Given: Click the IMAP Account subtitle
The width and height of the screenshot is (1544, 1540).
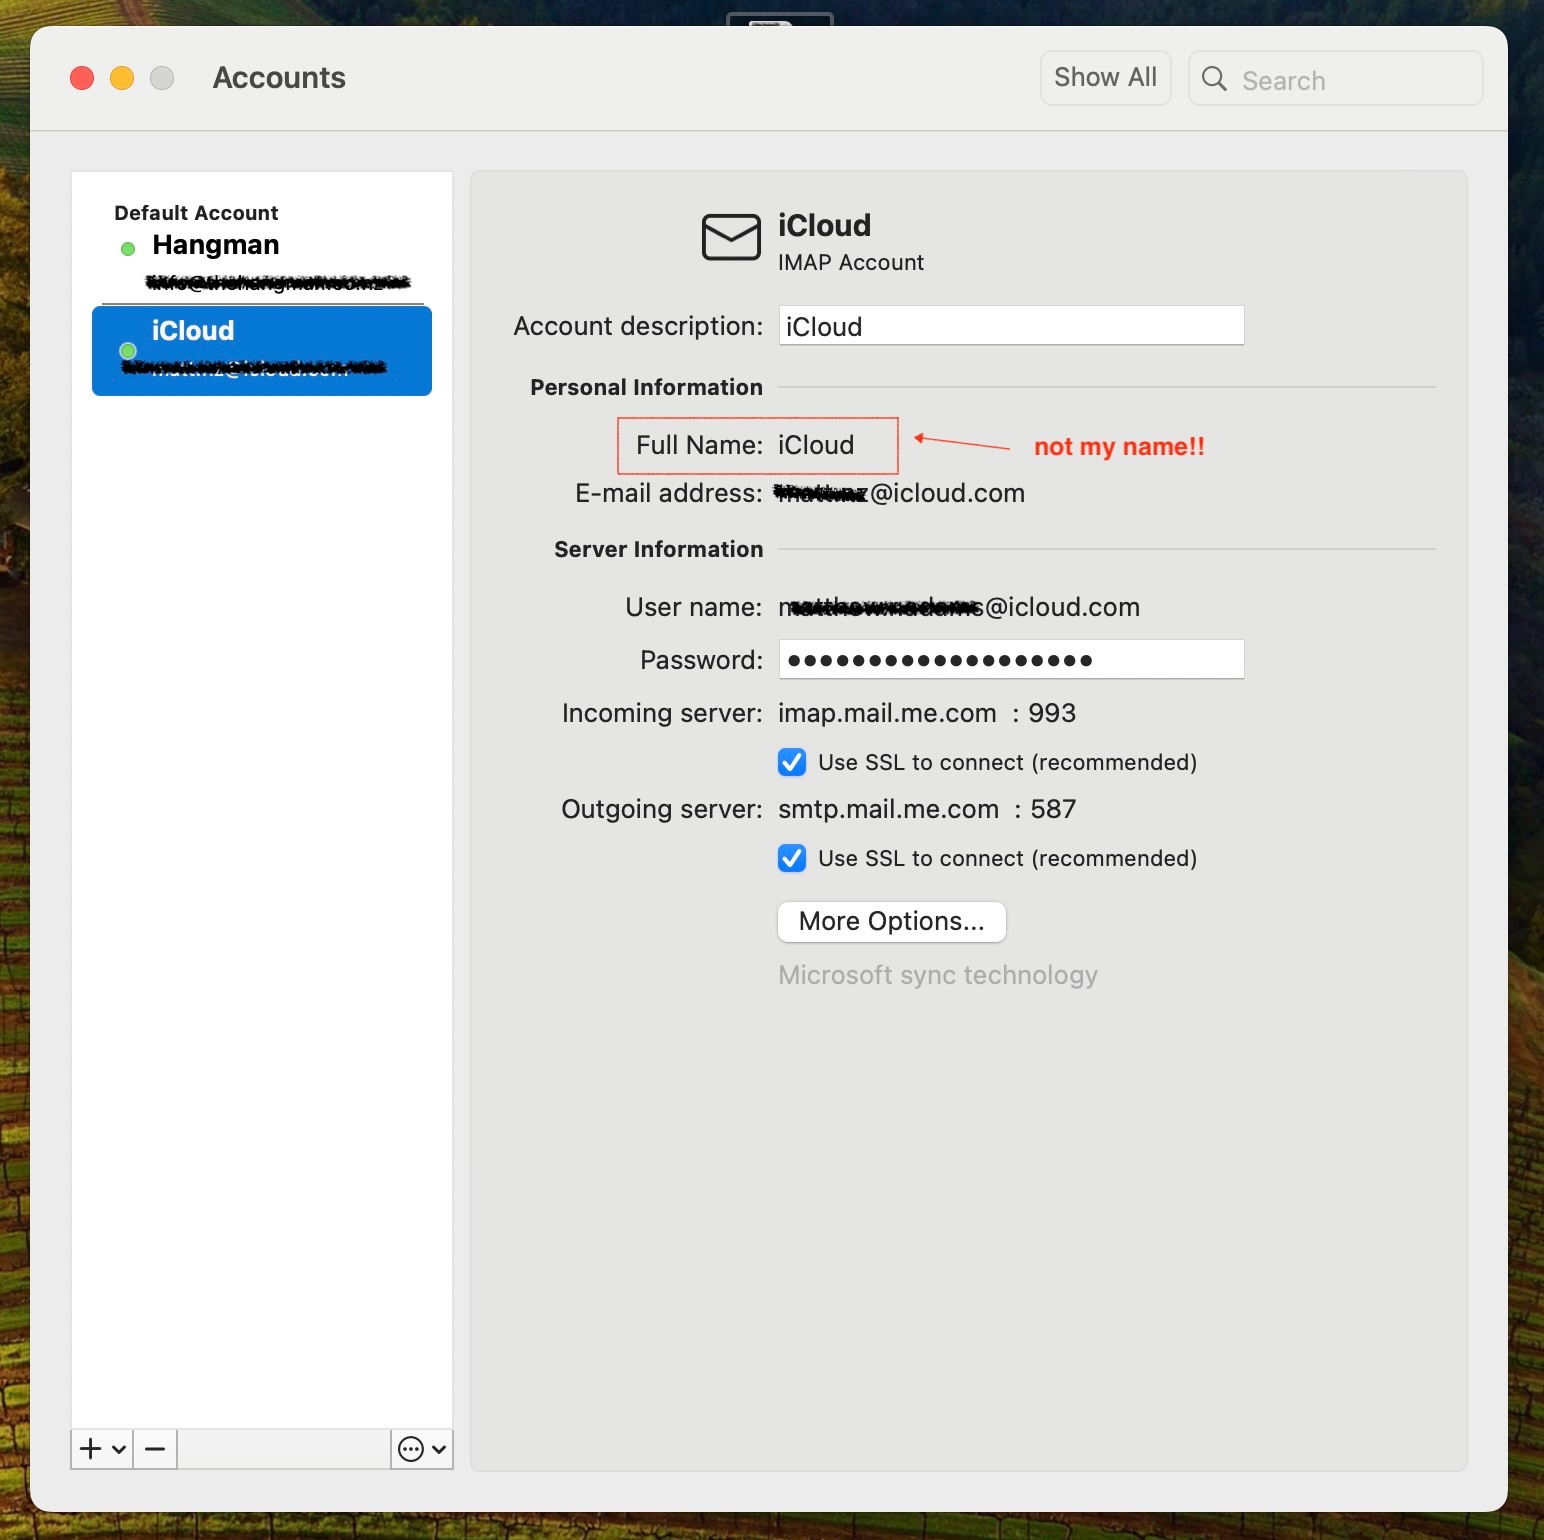Looking at the screenshot, I should pos(851,262).
